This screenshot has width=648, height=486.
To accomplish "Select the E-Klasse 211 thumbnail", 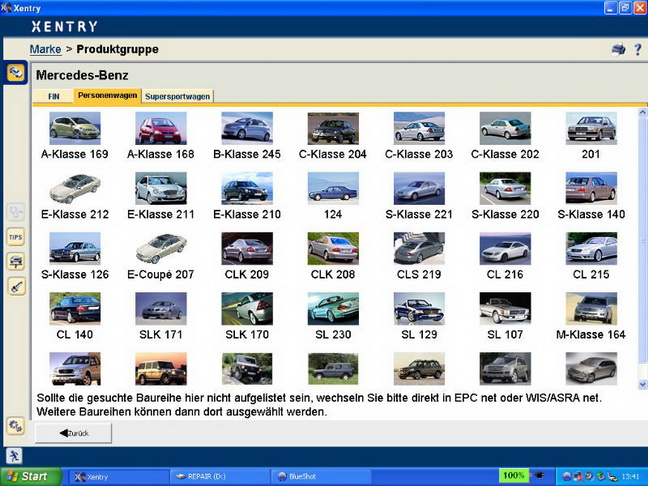I will pos(161,188).
